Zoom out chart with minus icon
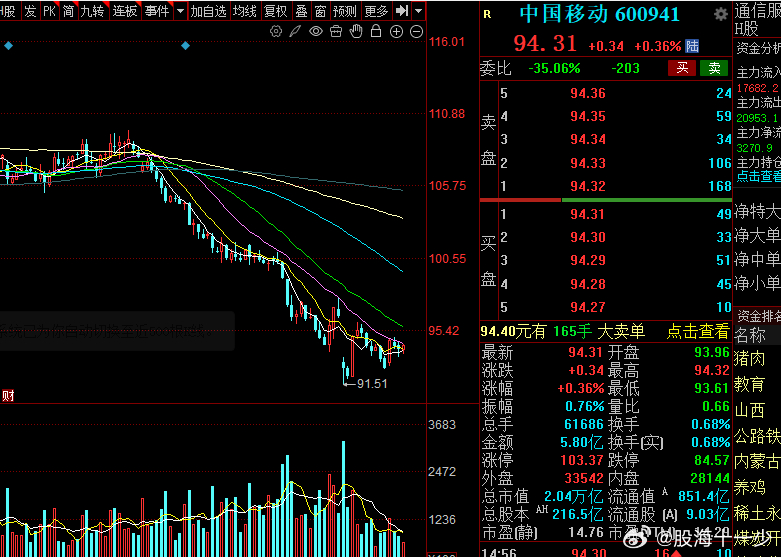Screen dimensions: 781x557 (416, 32)
